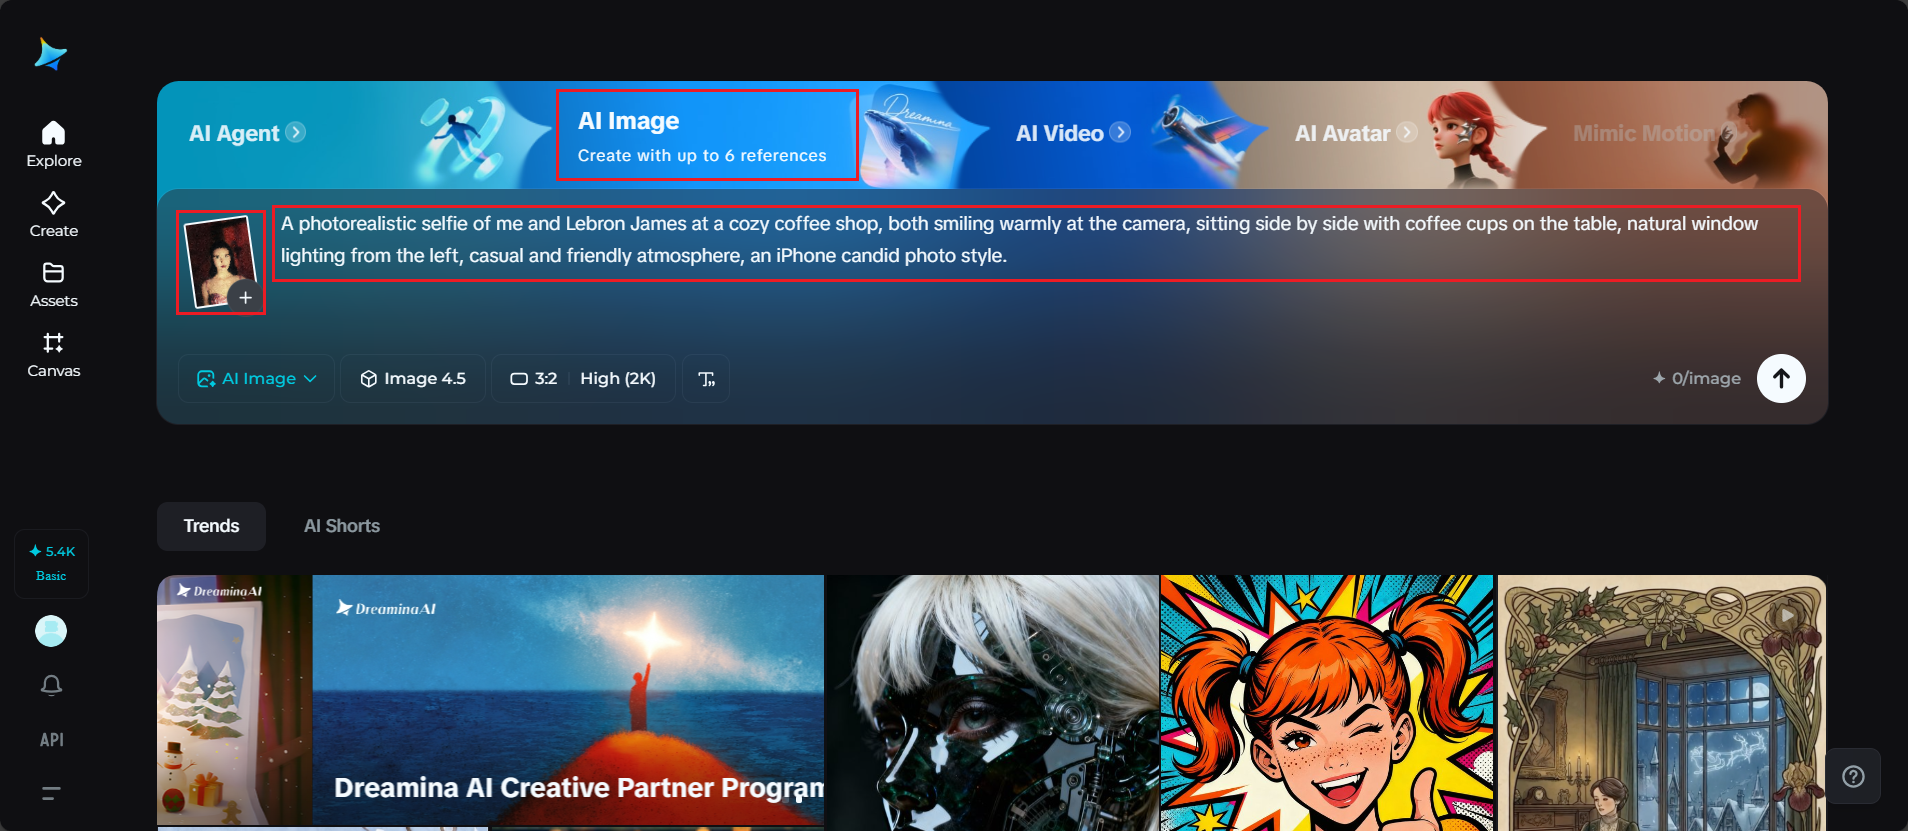Open the user profile avatar

click(51, 631)
